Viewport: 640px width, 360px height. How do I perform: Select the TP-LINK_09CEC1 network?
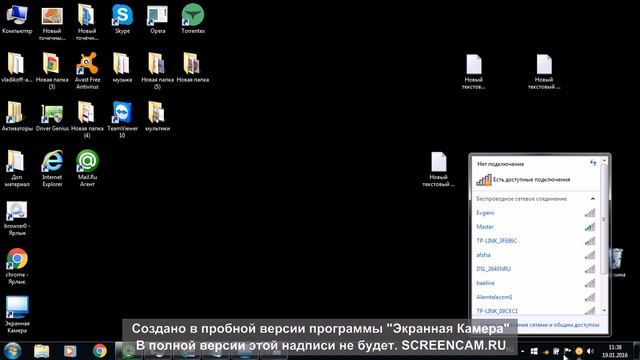[536, 311]
